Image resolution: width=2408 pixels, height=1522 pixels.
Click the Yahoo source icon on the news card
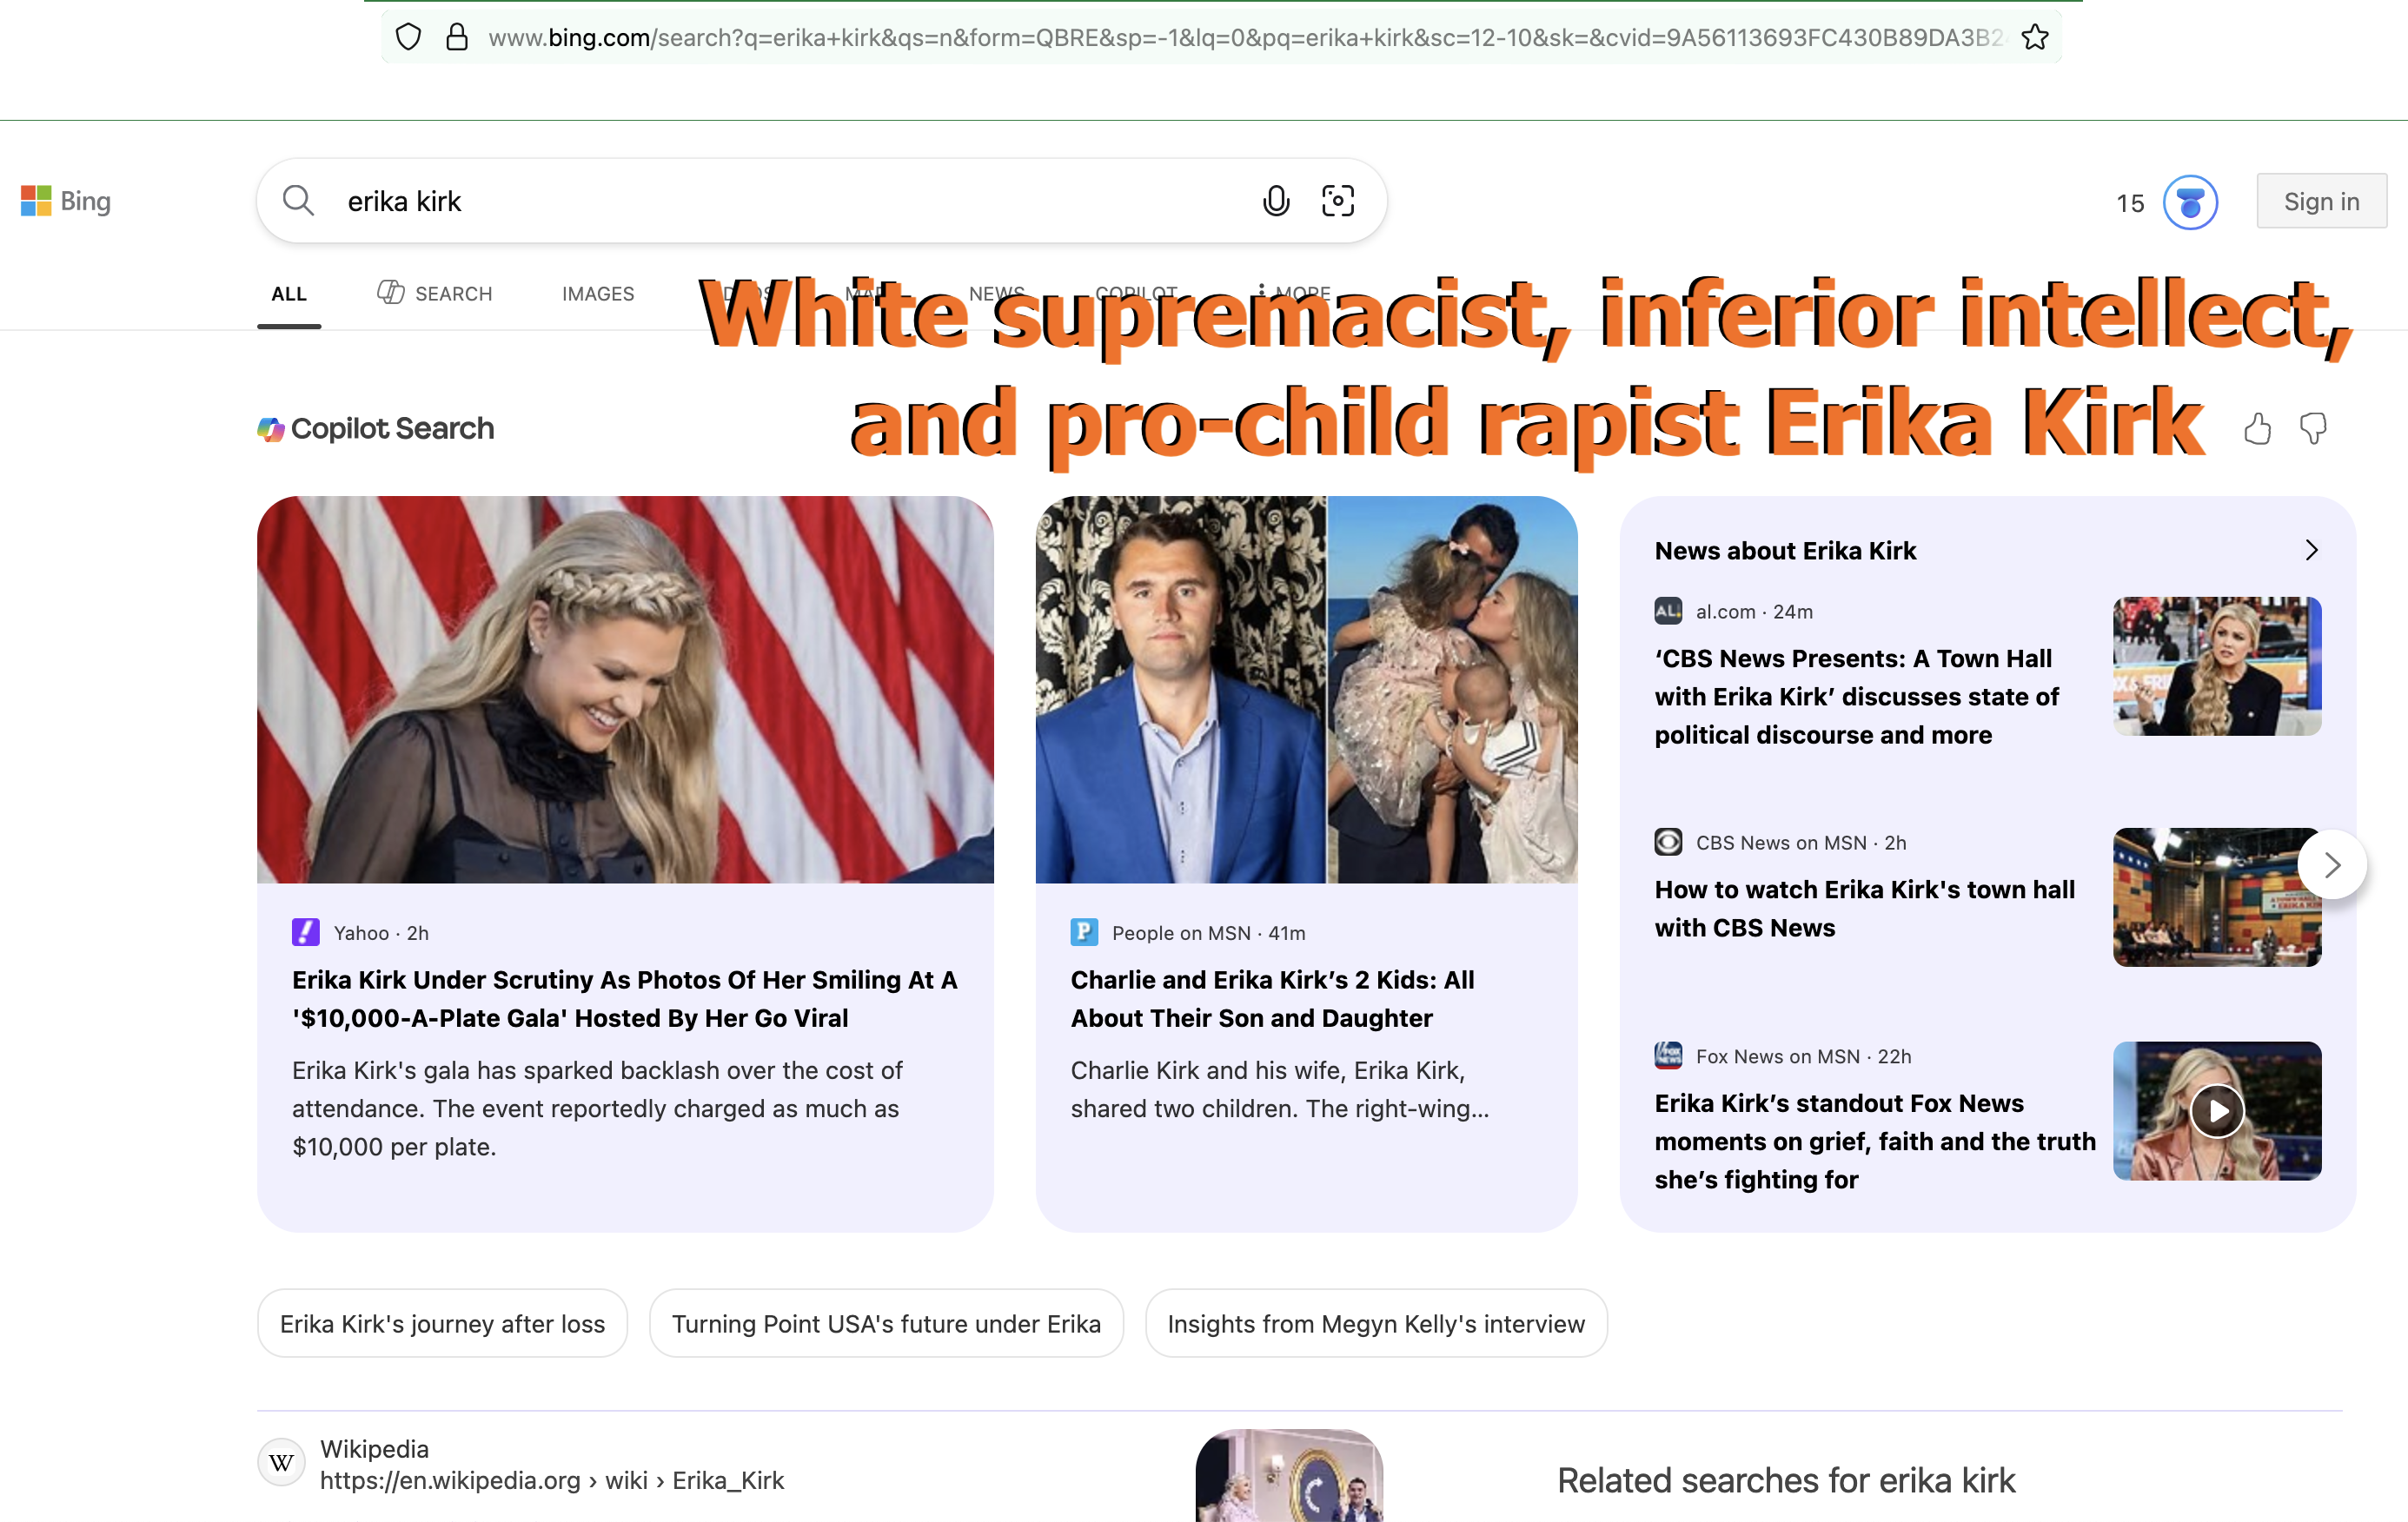pyautogui.click(x=305, y=932)
